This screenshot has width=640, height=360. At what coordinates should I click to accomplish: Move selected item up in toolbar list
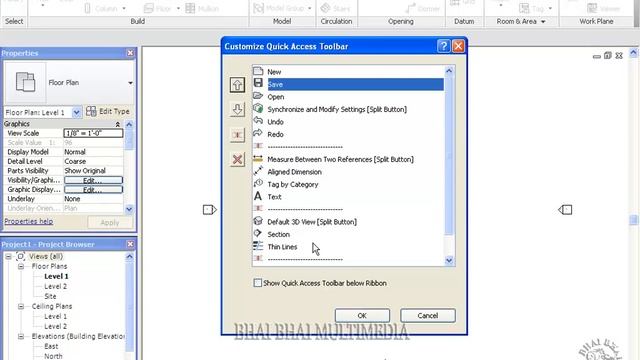pyautogui.click(x=237, y=85)
